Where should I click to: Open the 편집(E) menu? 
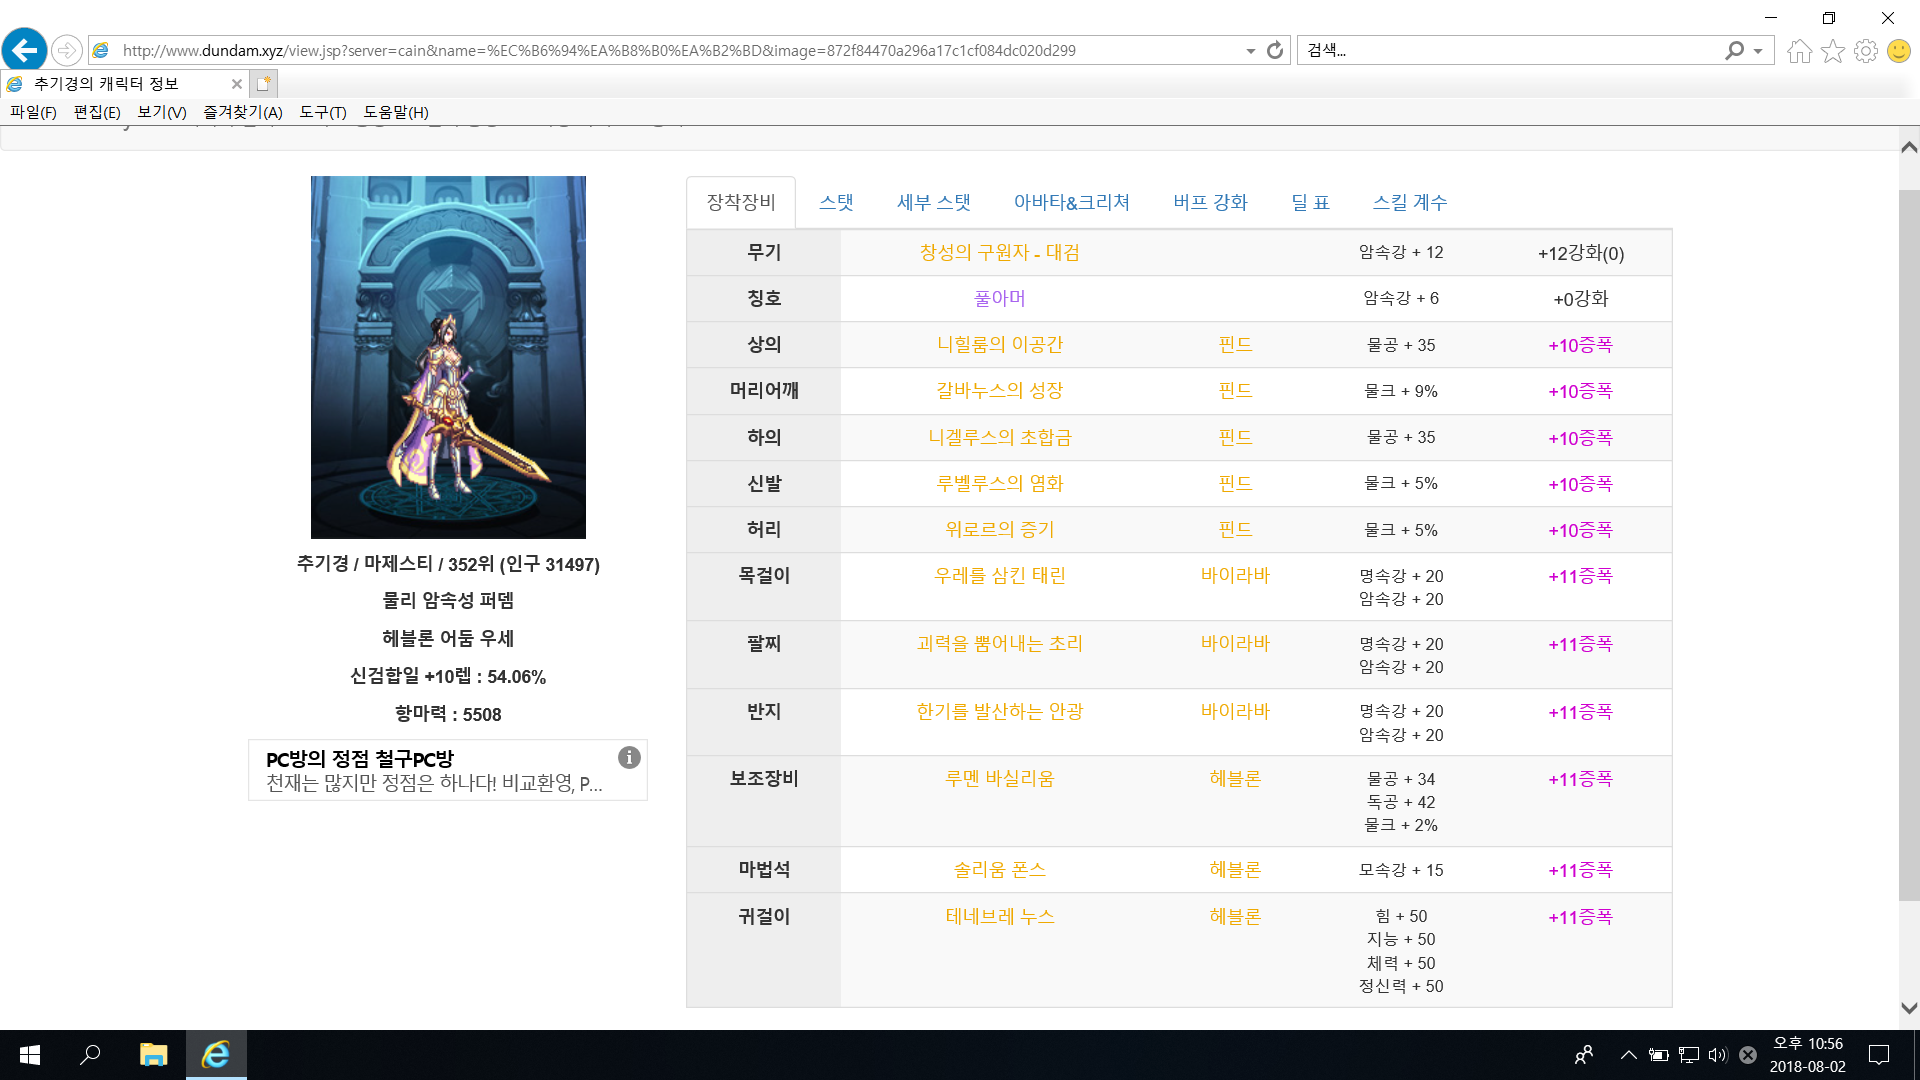click(97, 112)
